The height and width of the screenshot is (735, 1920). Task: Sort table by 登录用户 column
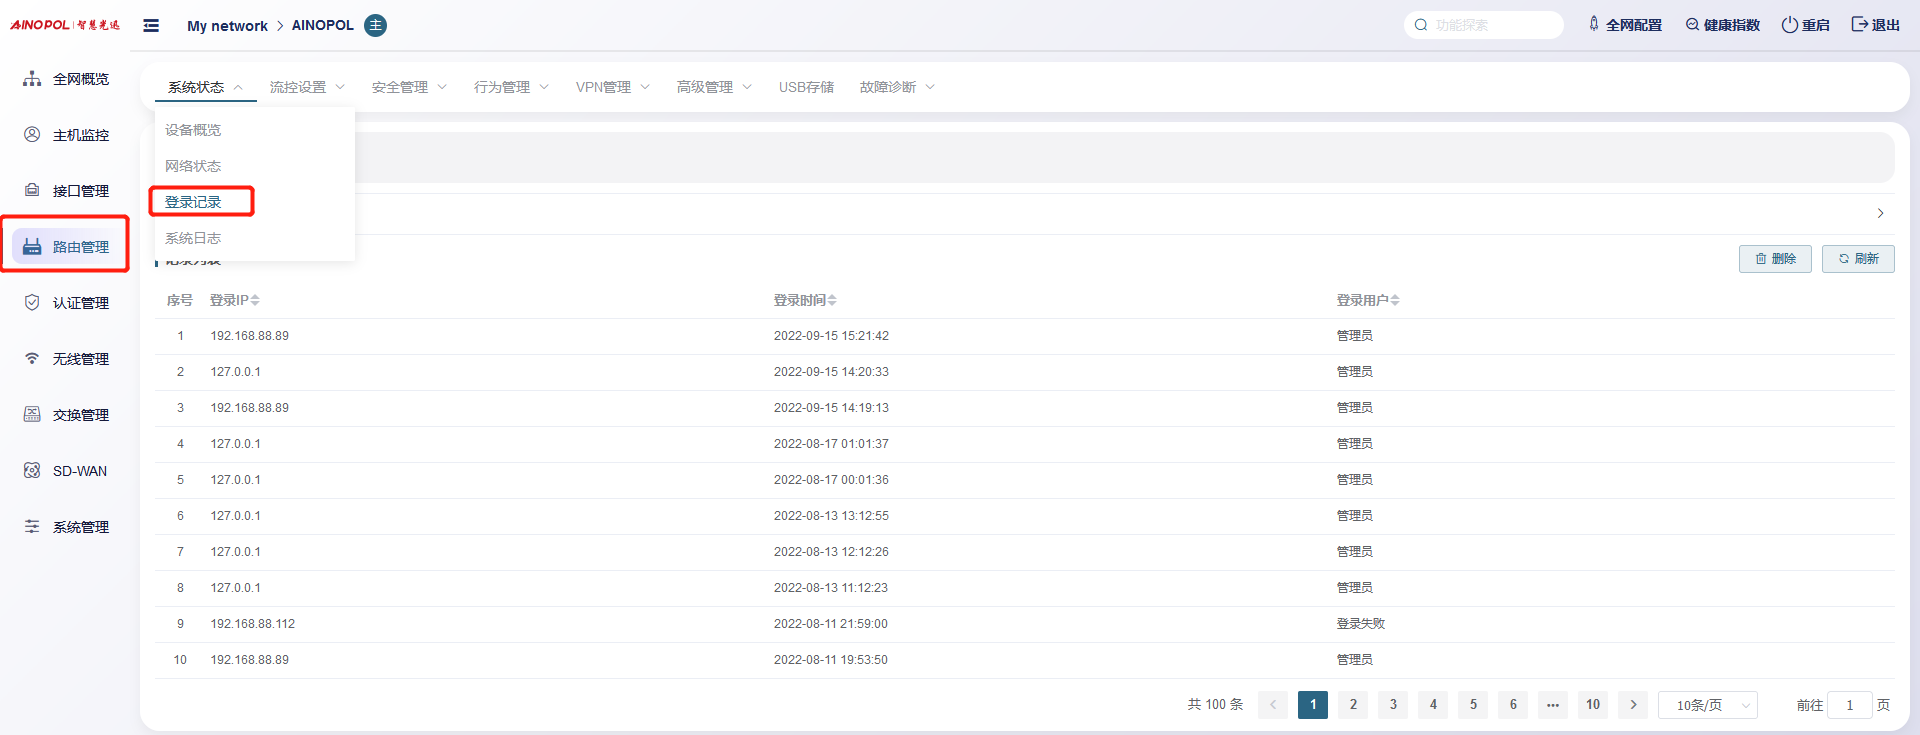point(1395,300)
